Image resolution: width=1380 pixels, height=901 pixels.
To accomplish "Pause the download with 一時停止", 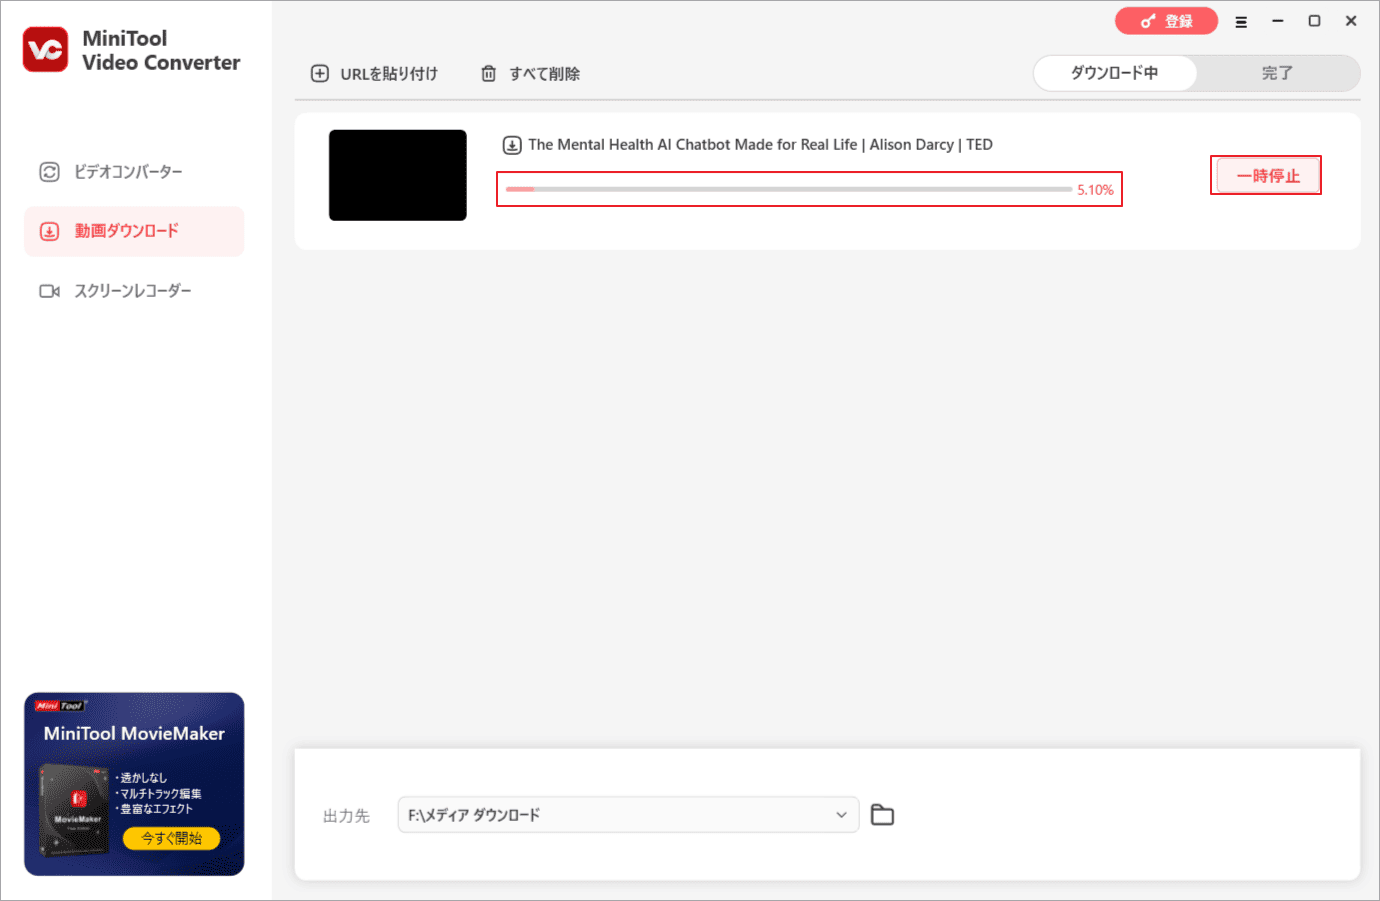I will 1267,176.
